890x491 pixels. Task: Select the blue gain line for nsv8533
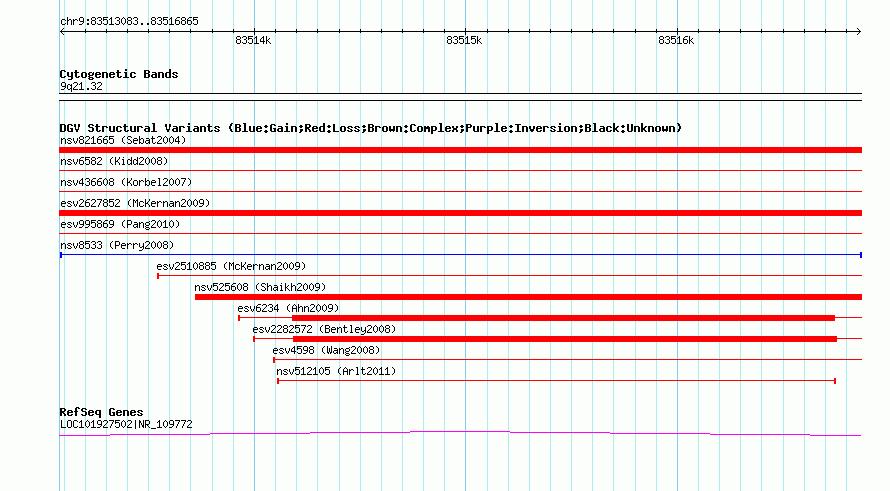(460, 255)
